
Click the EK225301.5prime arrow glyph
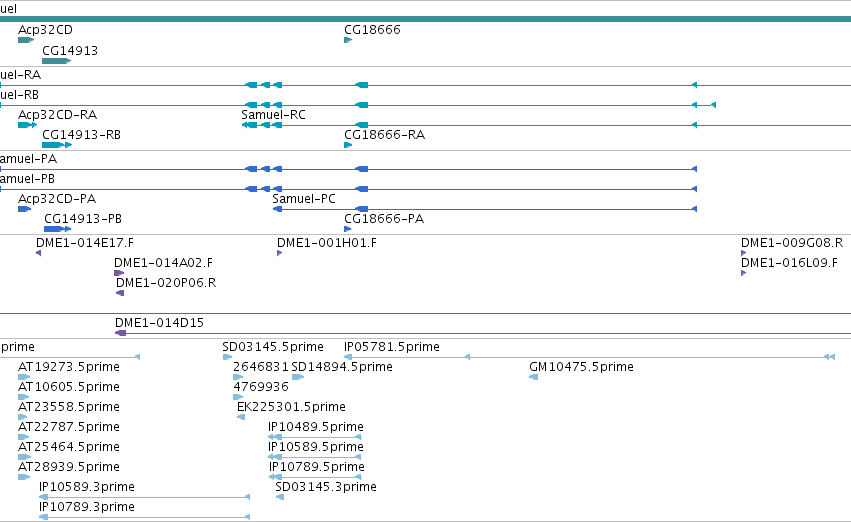tap(241, 417)
